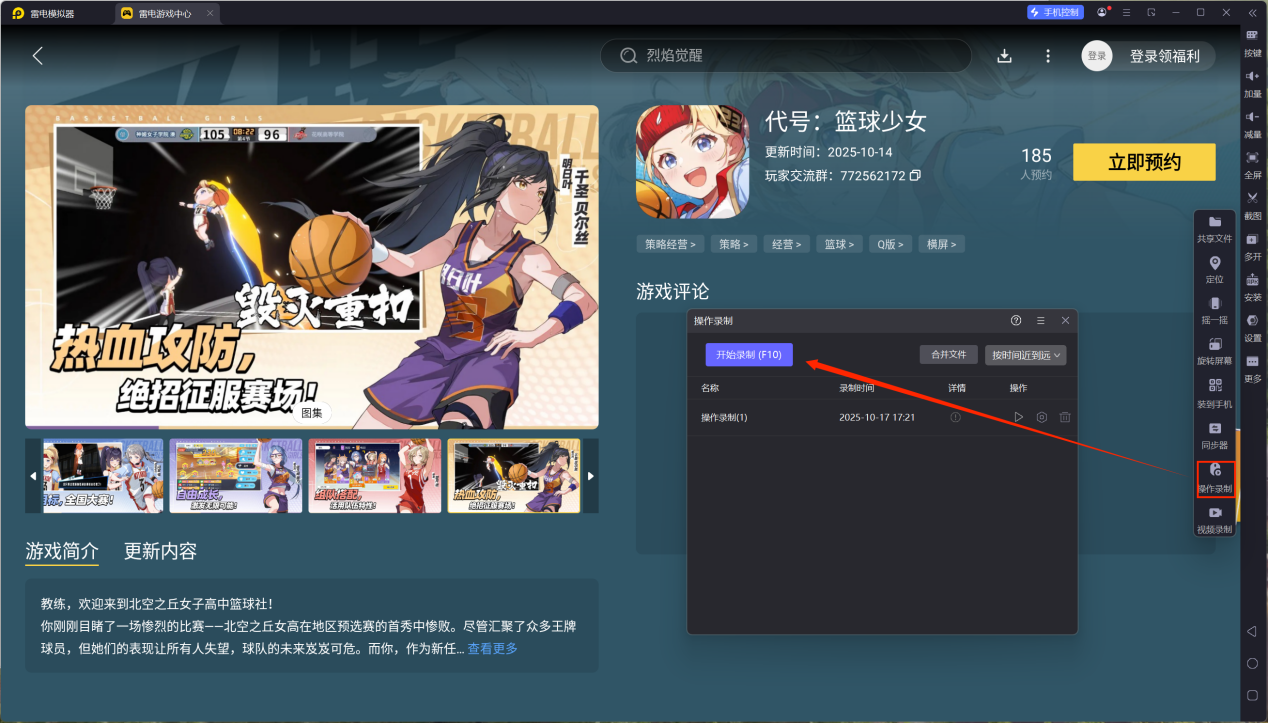Open the 经营 tag
Screen dimensions: 1268x723
(x=786, y=244)
